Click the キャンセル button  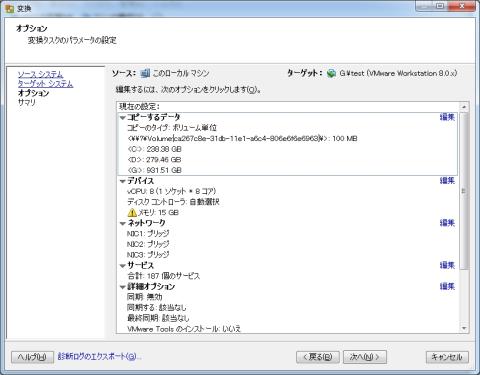point(447,357)
